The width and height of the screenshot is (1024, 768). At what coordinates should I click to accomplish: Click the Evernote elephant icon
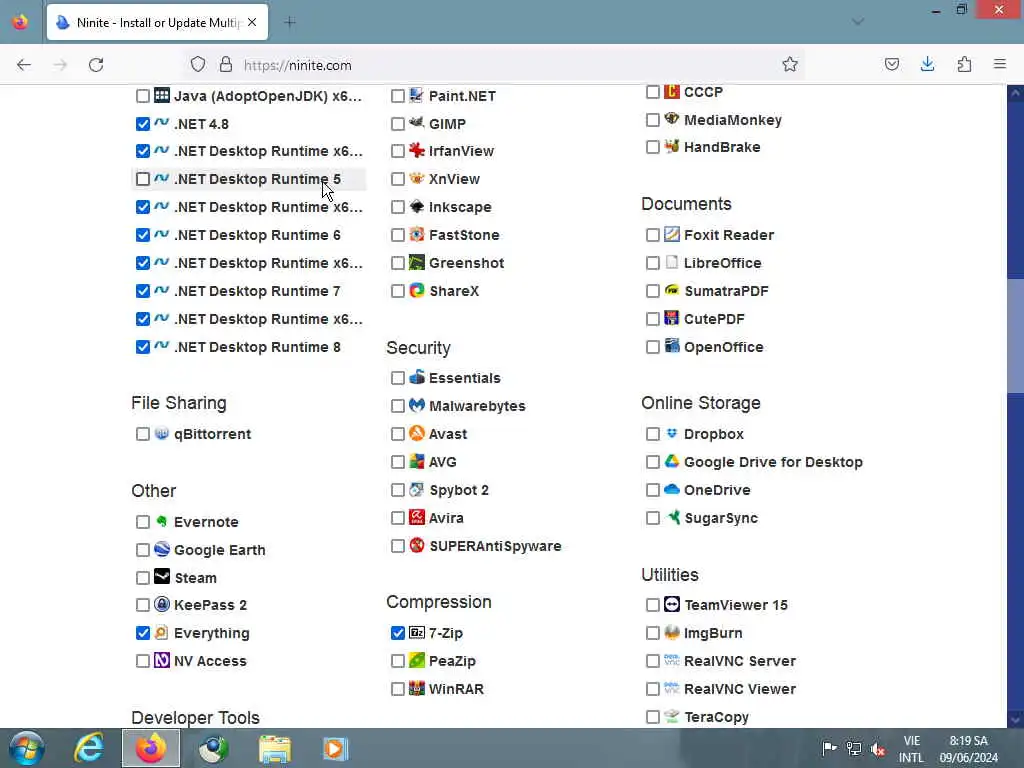162,521
